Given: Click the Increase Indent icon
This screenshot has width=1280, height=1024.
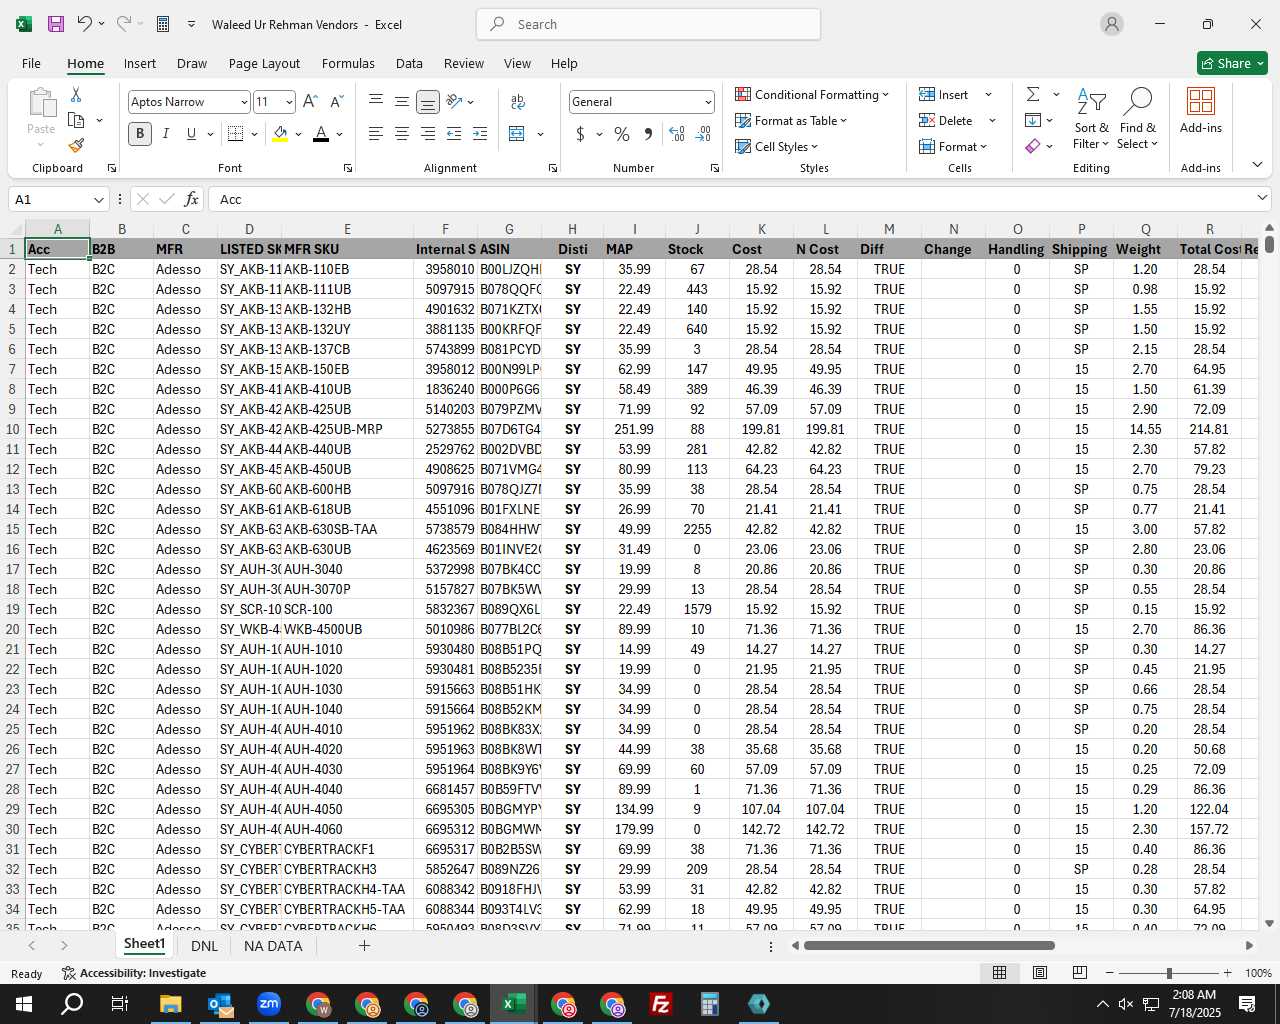Looking at the screenshot, I should 480,133.
